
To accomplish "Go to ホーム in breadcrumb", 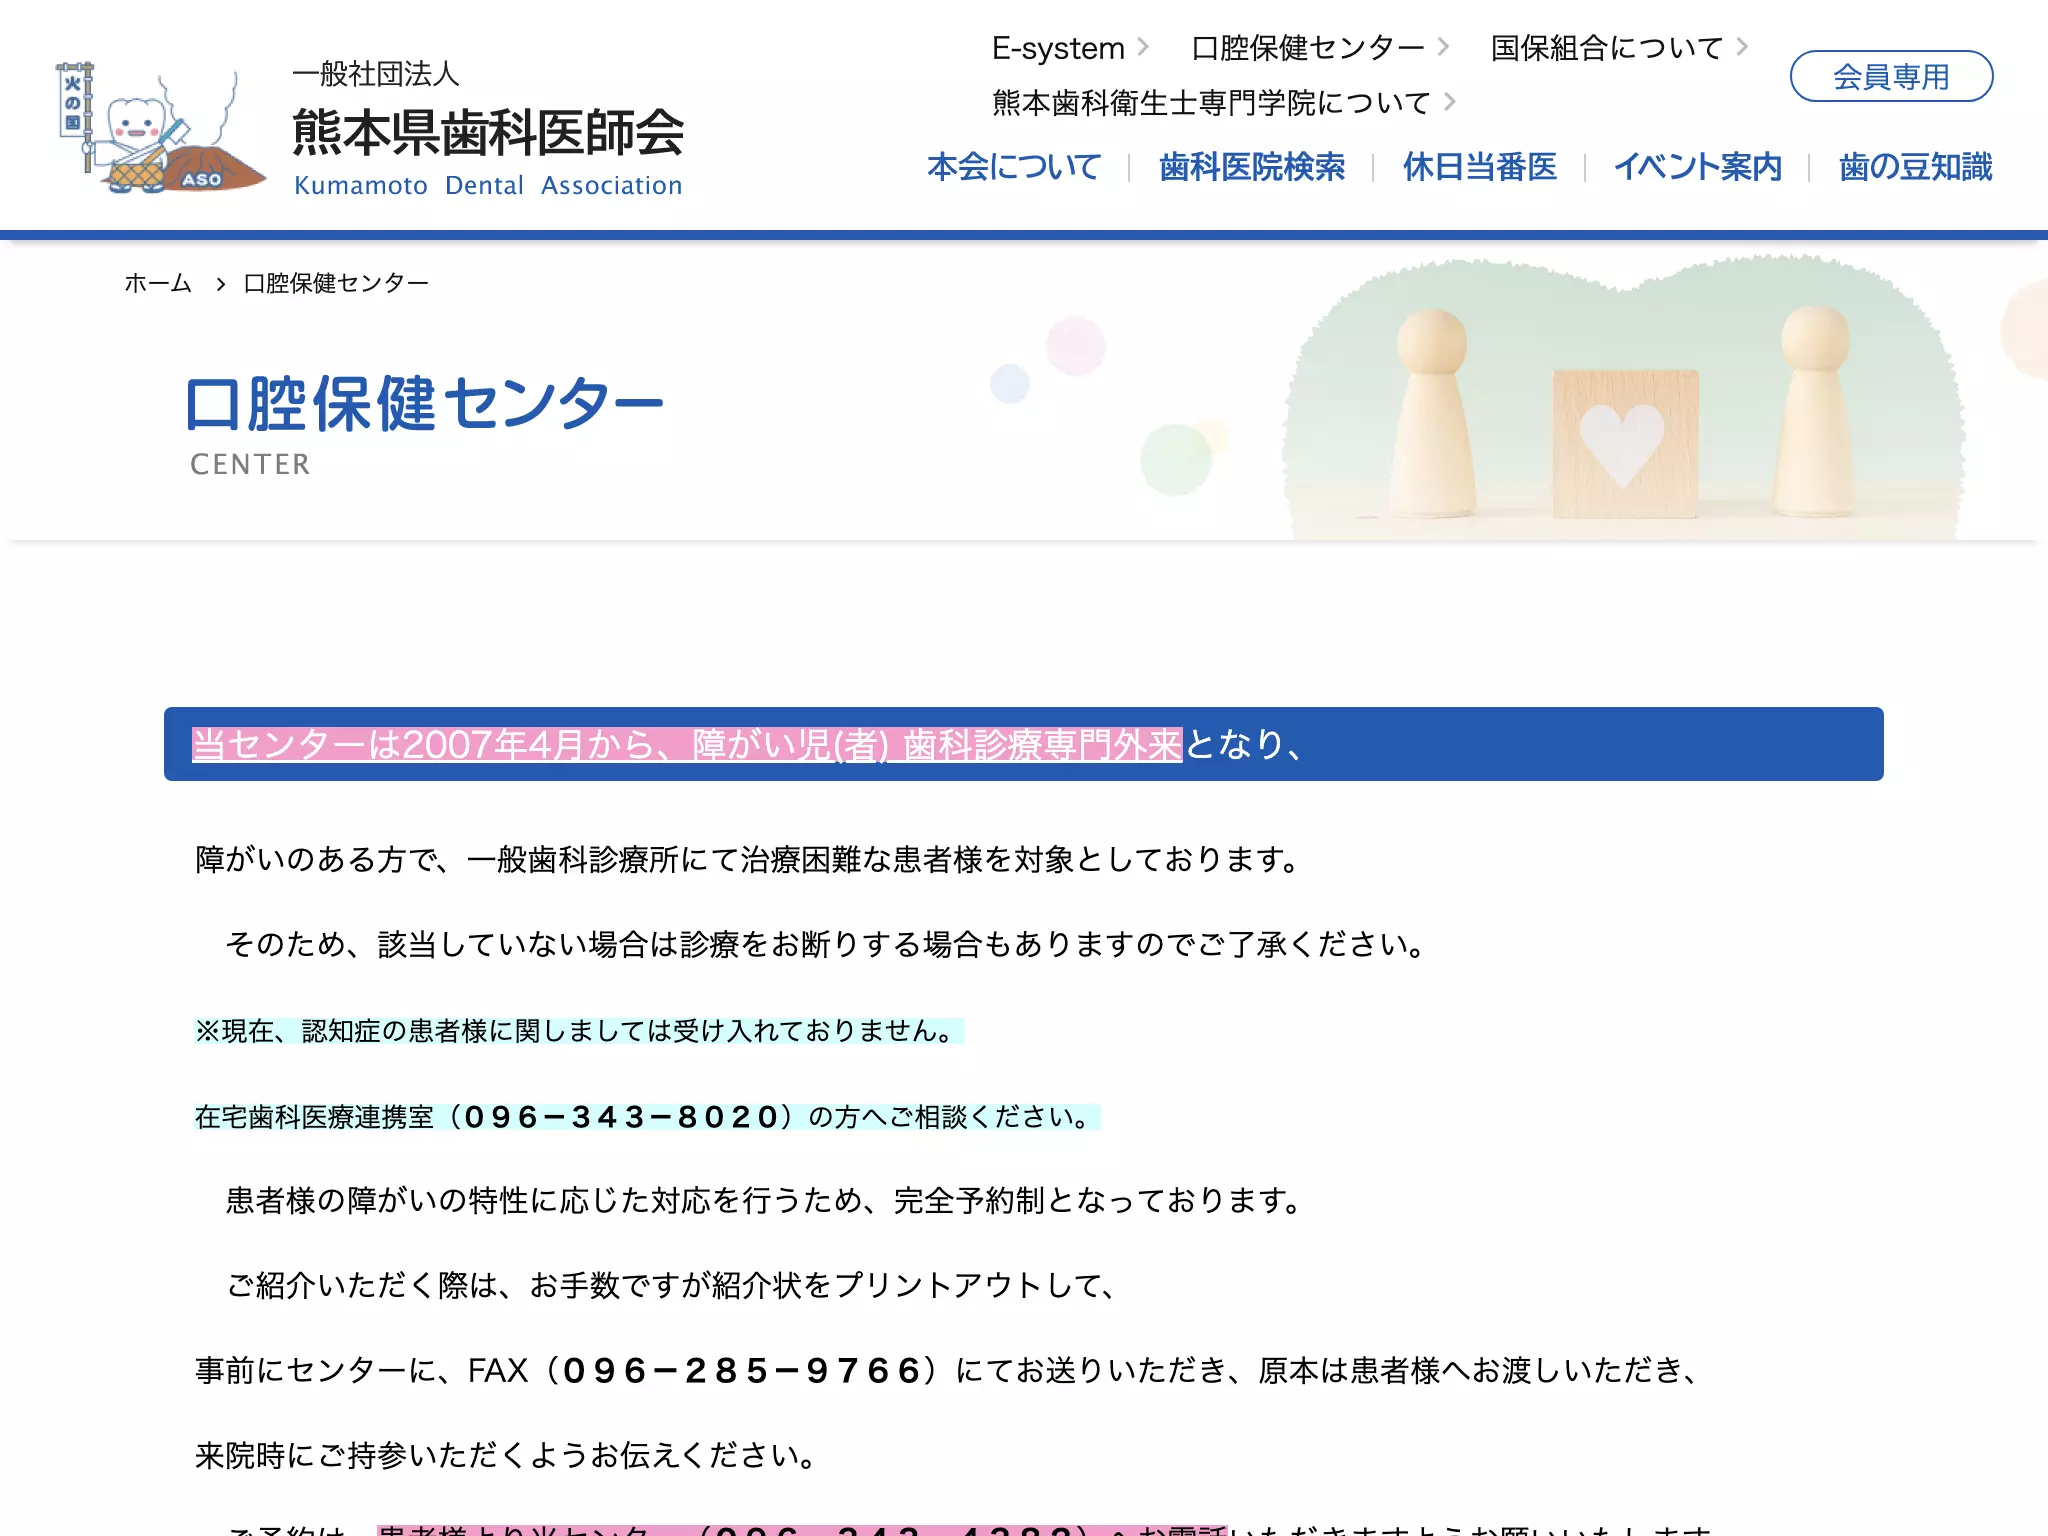I will 158,283.
